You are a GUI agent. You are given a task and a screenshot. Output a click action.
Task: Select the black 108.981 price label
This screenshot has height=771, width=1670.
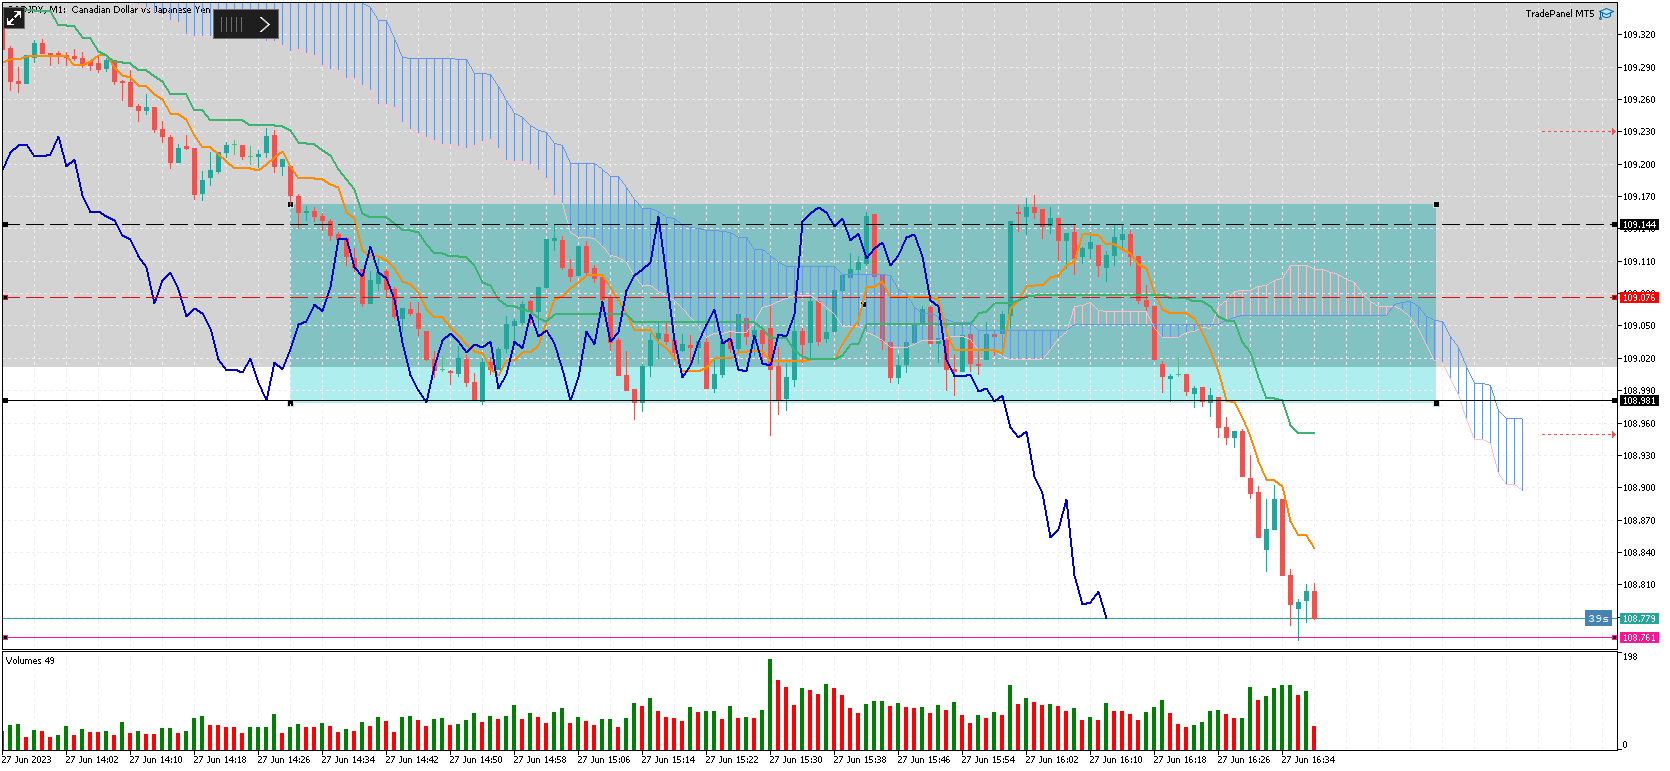(x=1639, y=401)
